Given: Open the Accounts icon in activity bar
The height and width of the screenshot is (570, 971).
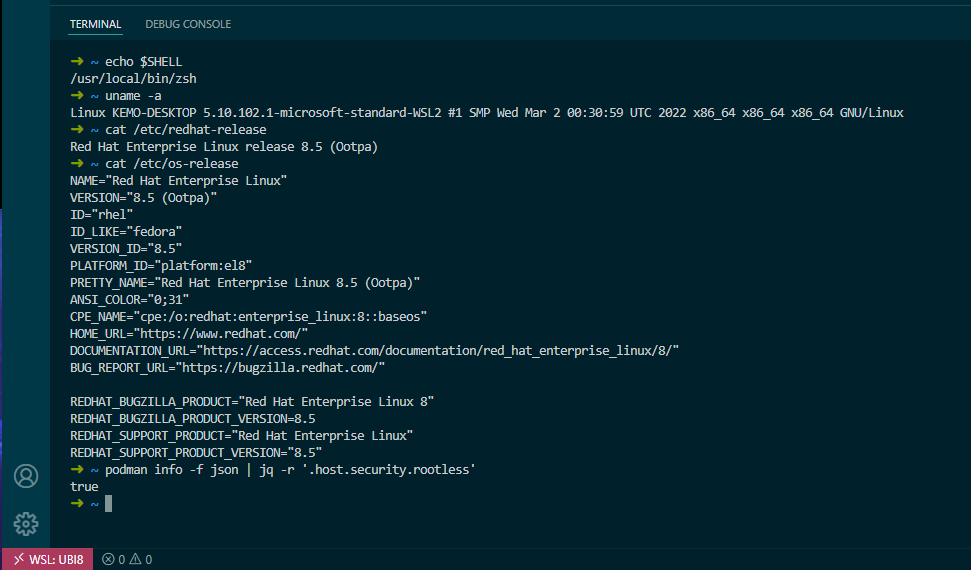Looking at the screenshot, I should [x=26, y=476].
